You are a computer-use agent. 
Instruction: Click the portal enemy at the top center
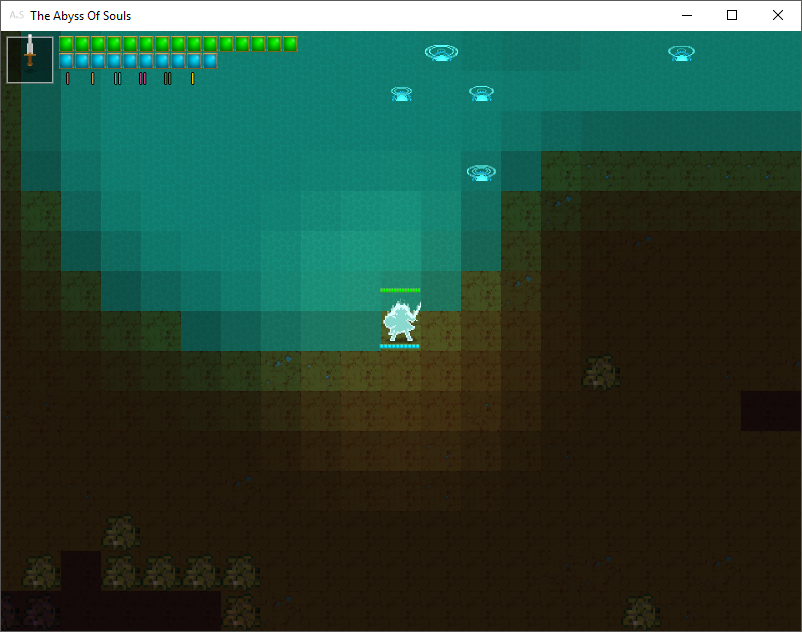pos(440,51)
